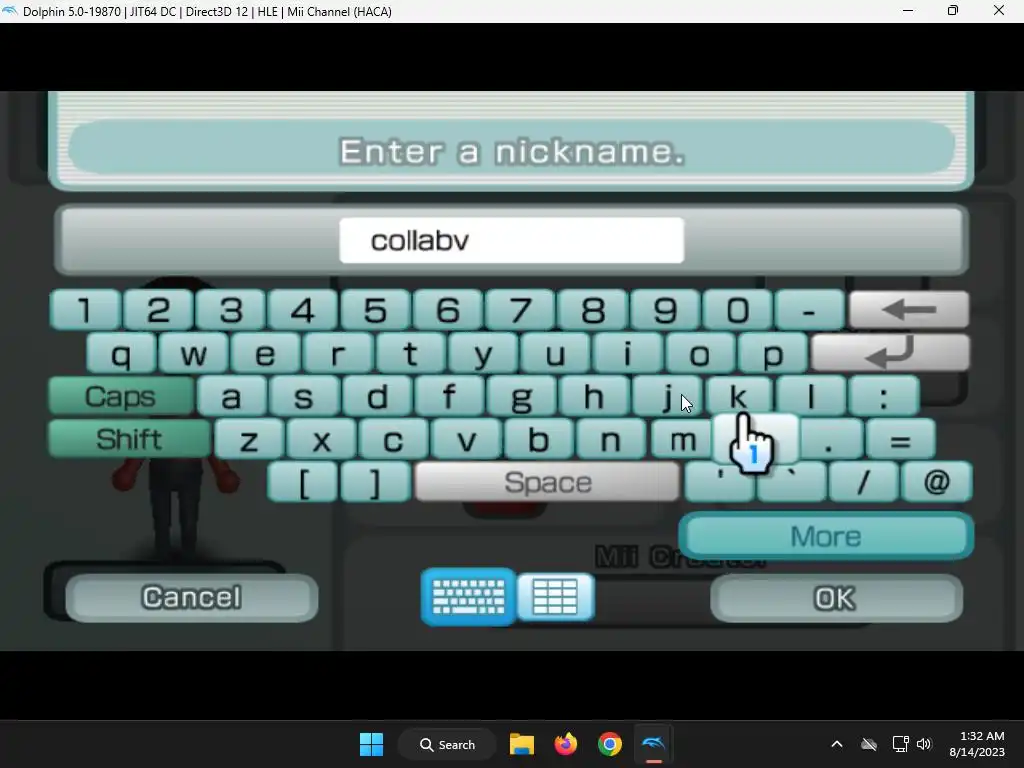Hit the o key
Screen dimensions: 1024x768
pos(700,353)
